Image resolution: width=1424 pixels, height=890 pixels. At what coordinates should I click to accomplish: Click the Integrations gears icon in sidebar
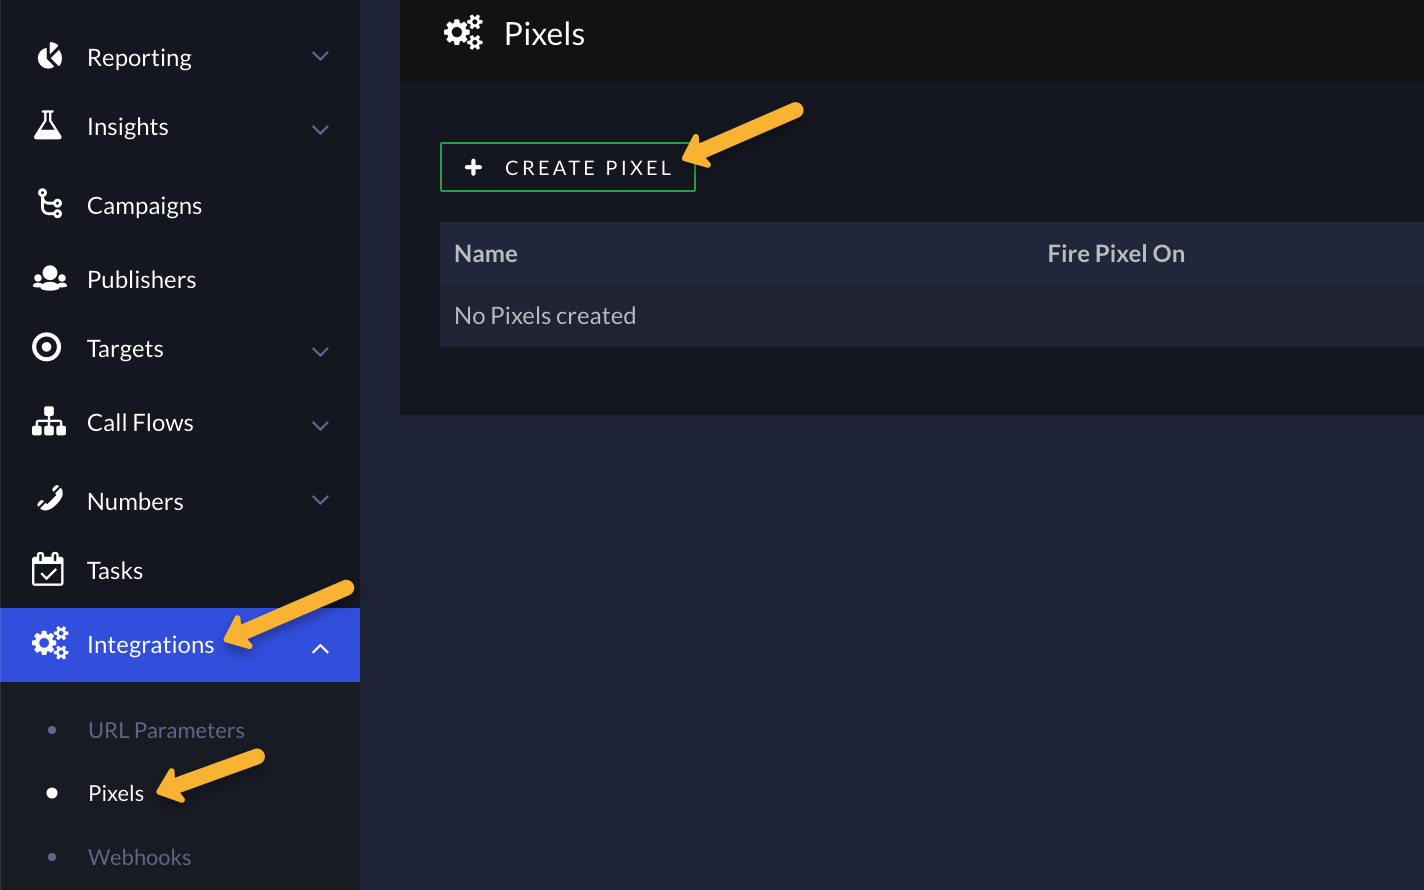[x=50, y=643]
